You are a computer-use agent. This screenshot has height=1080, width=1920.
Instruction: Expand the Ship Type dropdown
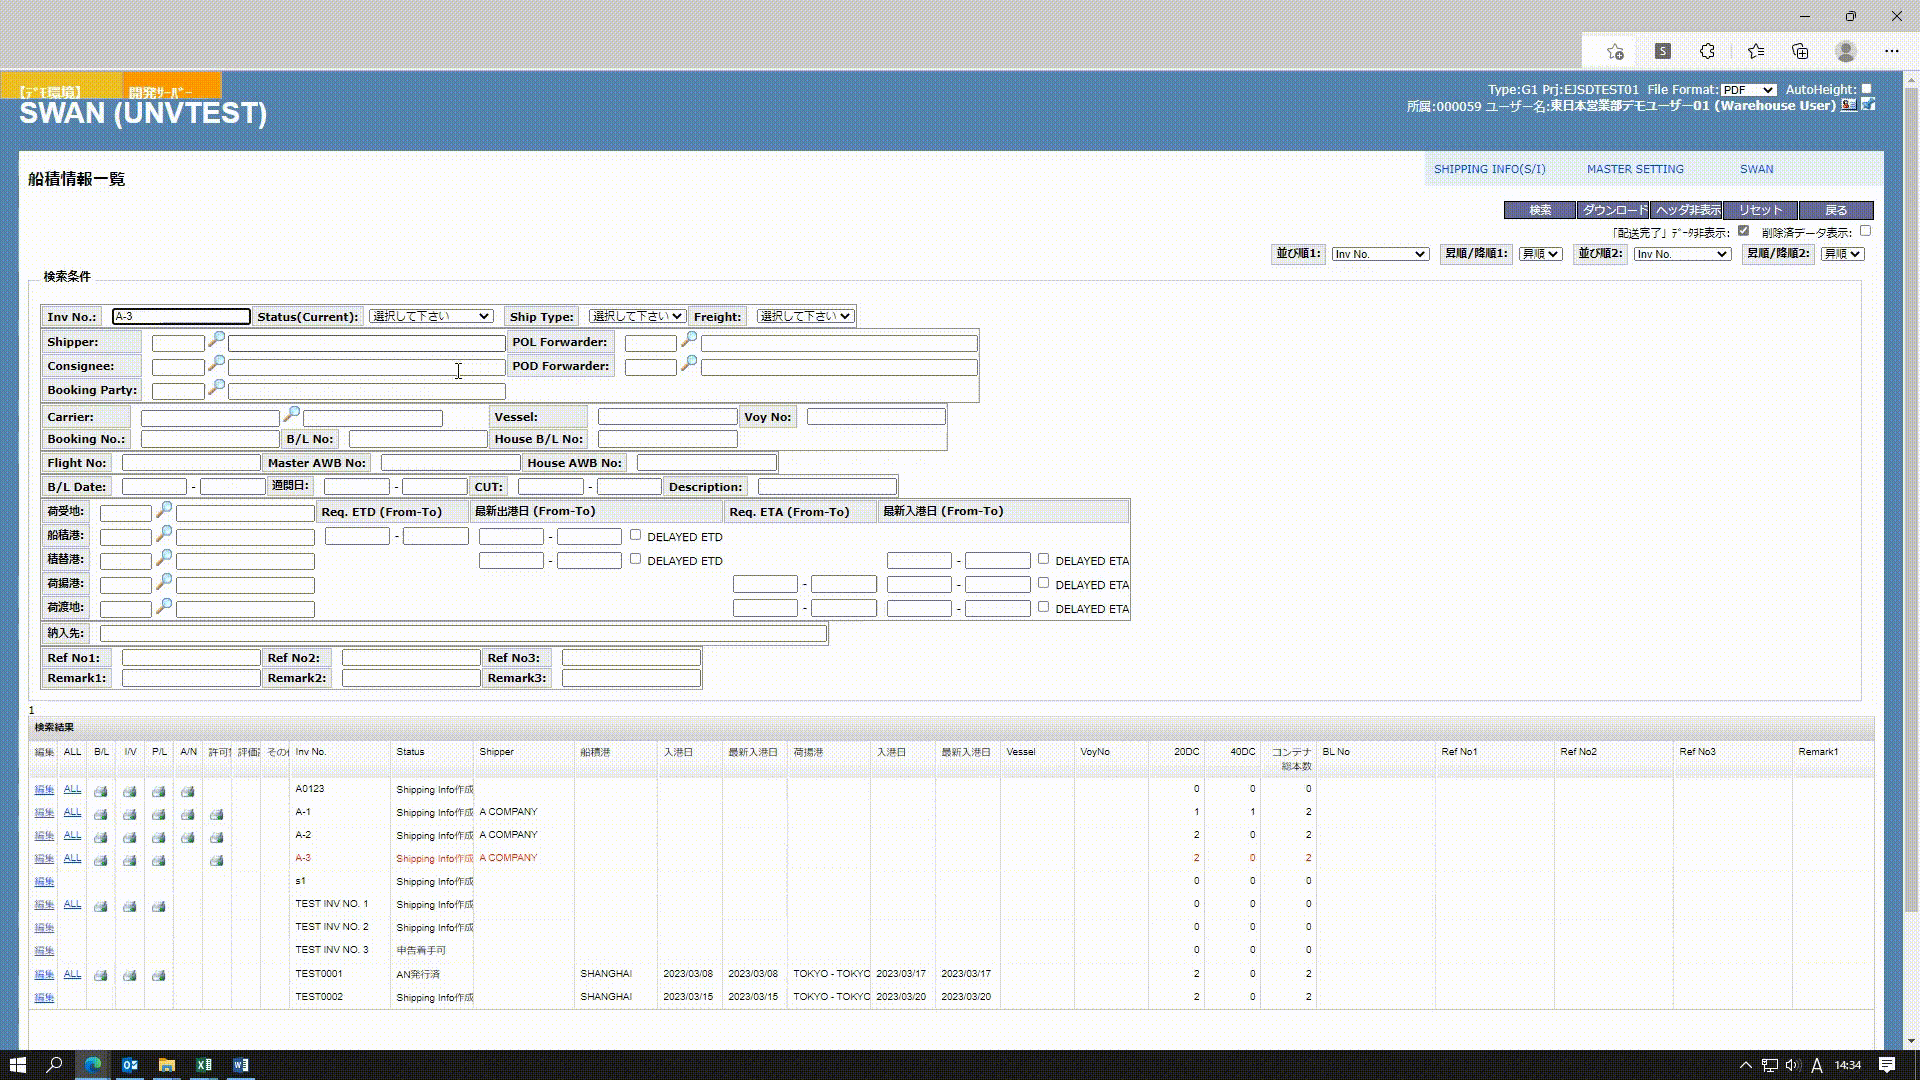click(637, 316)
